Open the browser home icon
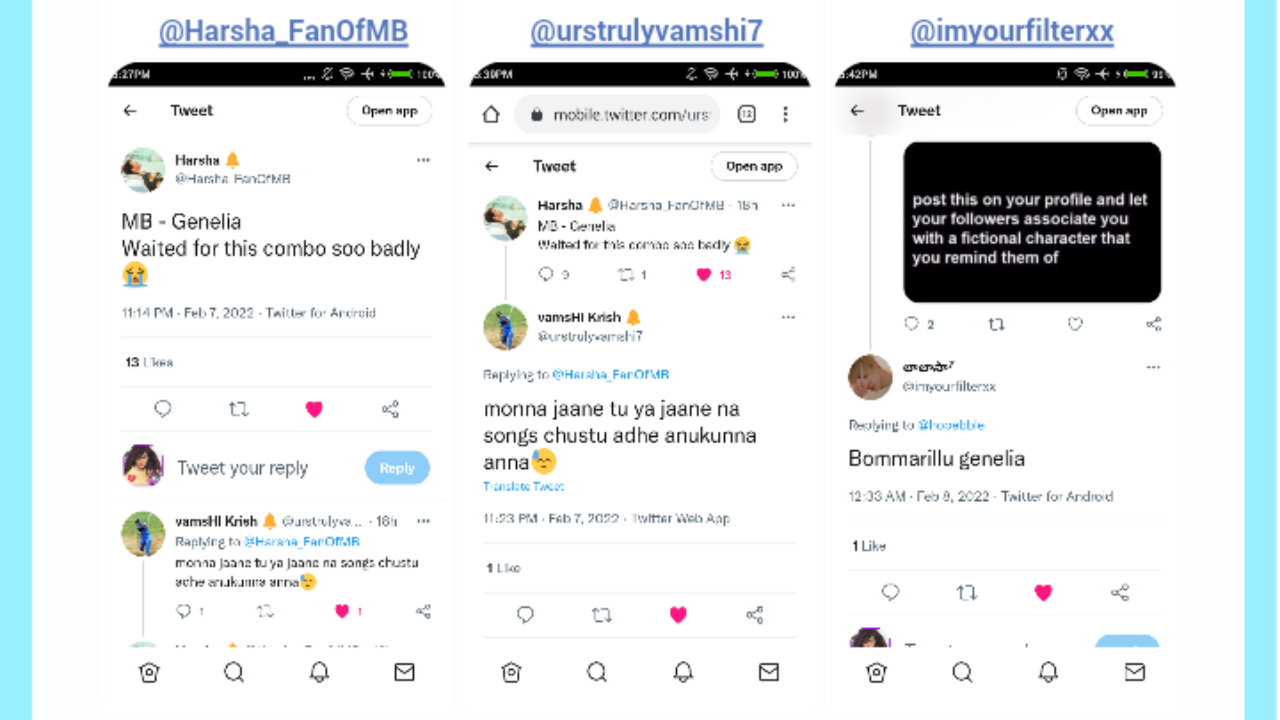Screen dimensions: 1280x720 point(491,115)
